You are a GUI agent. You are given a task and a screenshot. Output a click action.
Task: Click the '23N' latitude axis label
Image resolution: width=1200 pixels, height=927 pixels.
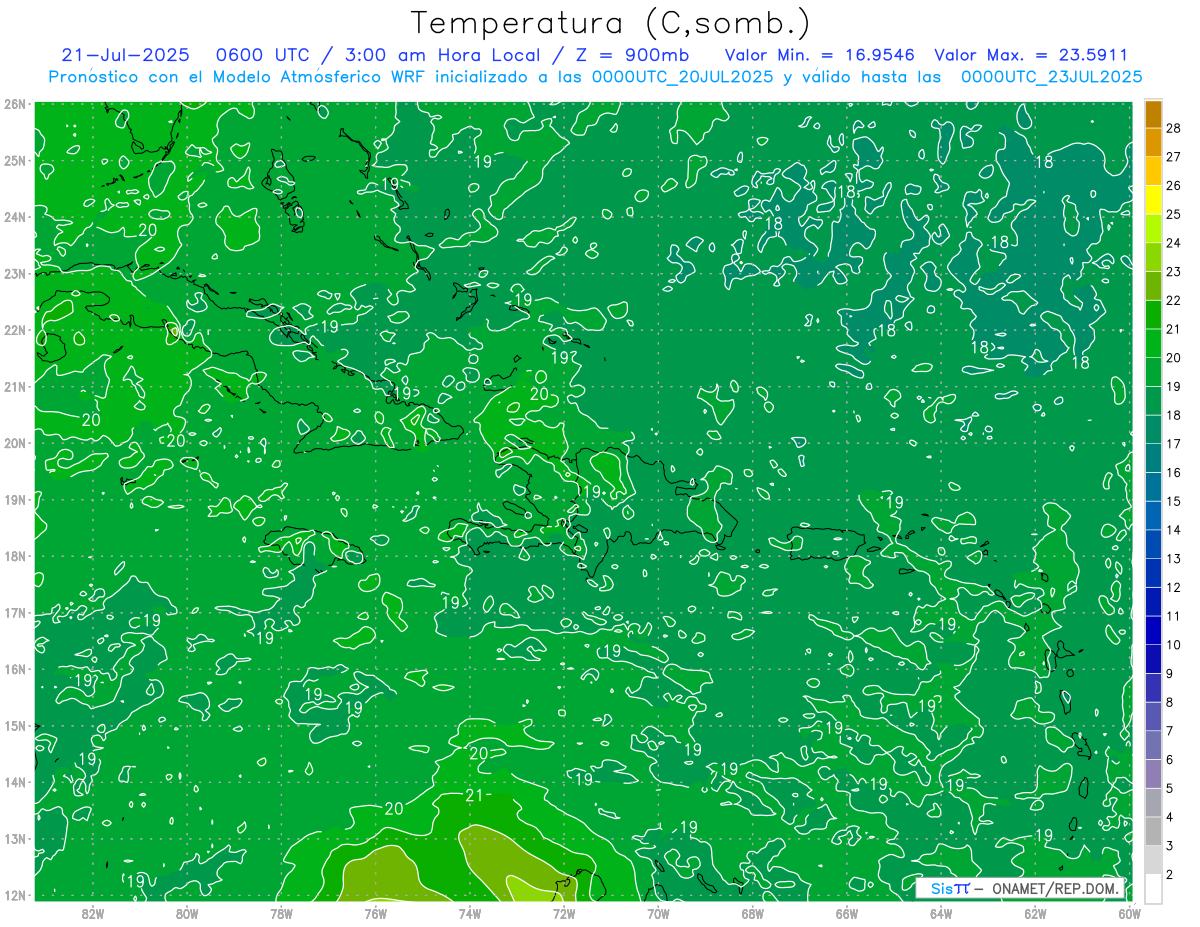14,273
